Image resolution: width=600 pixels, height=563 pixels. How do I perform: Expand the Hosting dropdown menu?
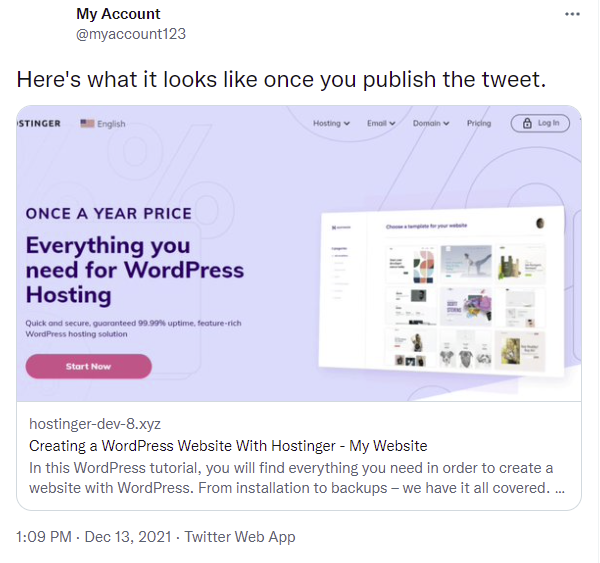click(x=331, y=123)
